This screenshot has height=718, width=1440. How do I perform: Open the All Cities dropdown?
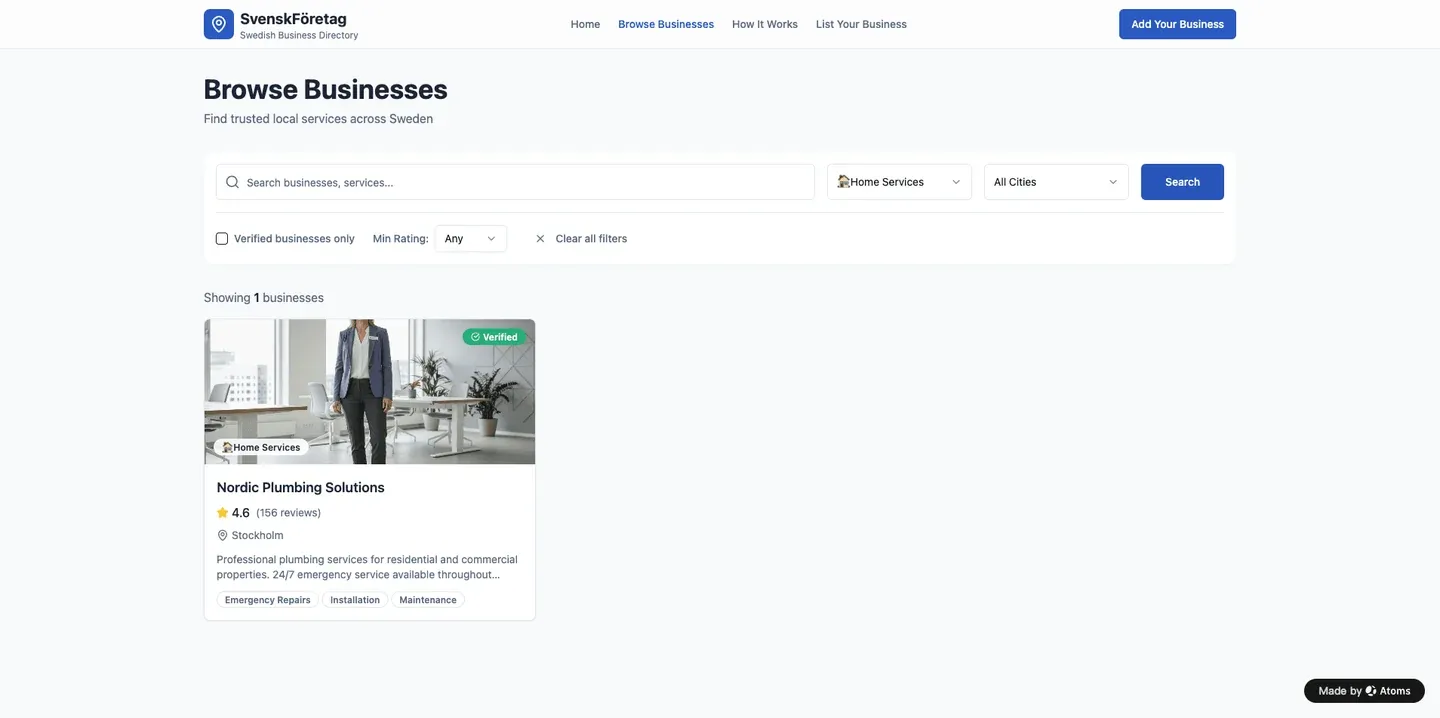1056,182
